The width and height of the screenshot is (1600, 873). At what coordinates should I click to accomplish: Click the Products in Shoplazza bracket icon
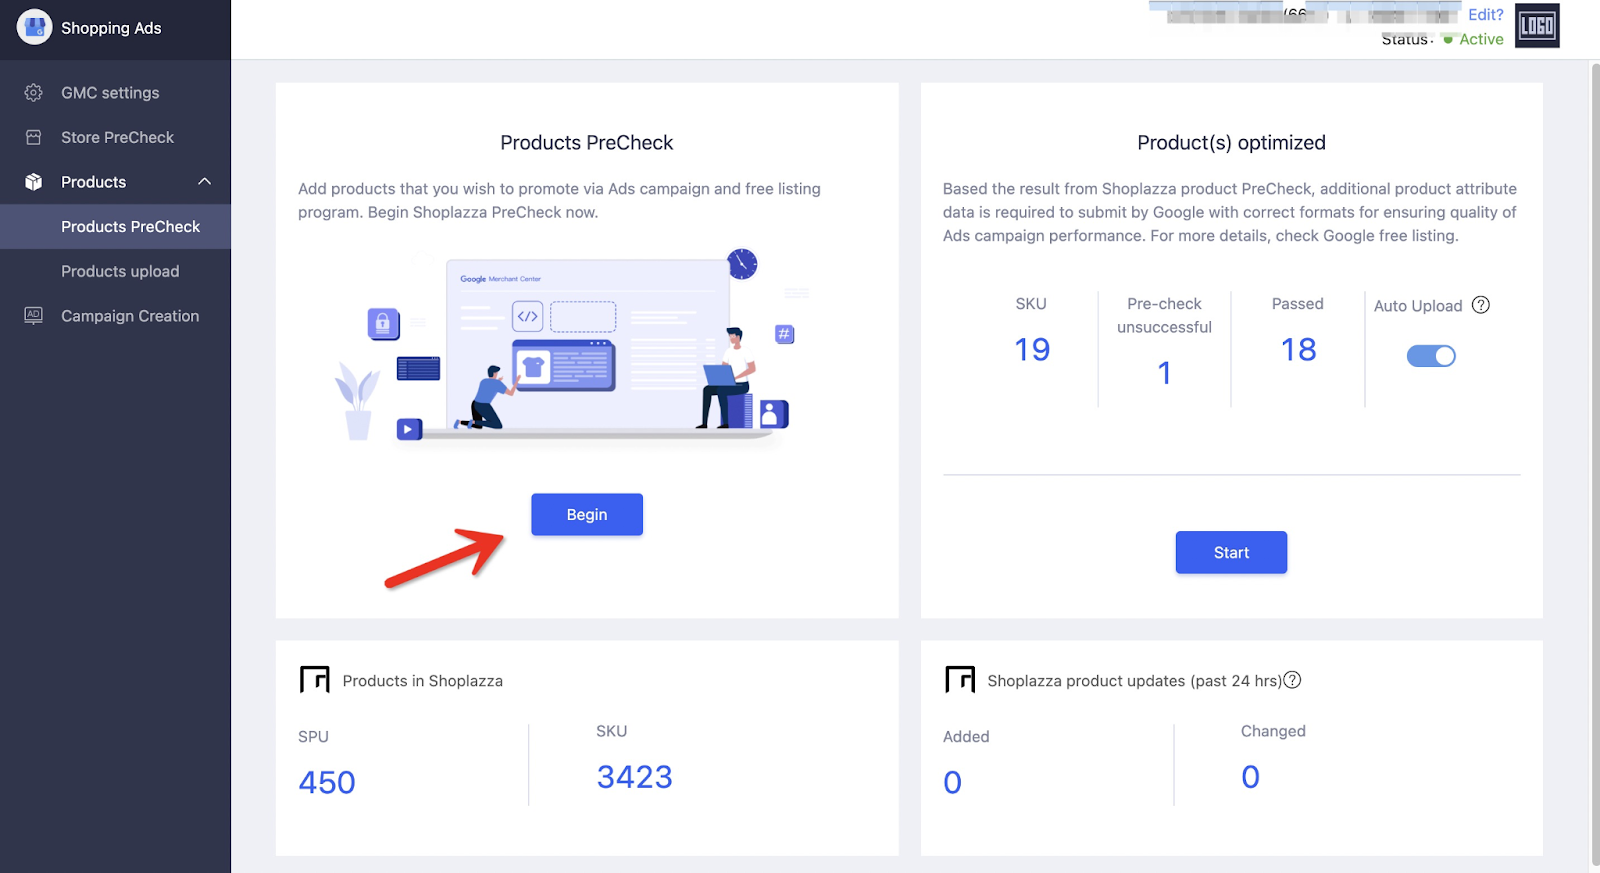click(315, 680)
